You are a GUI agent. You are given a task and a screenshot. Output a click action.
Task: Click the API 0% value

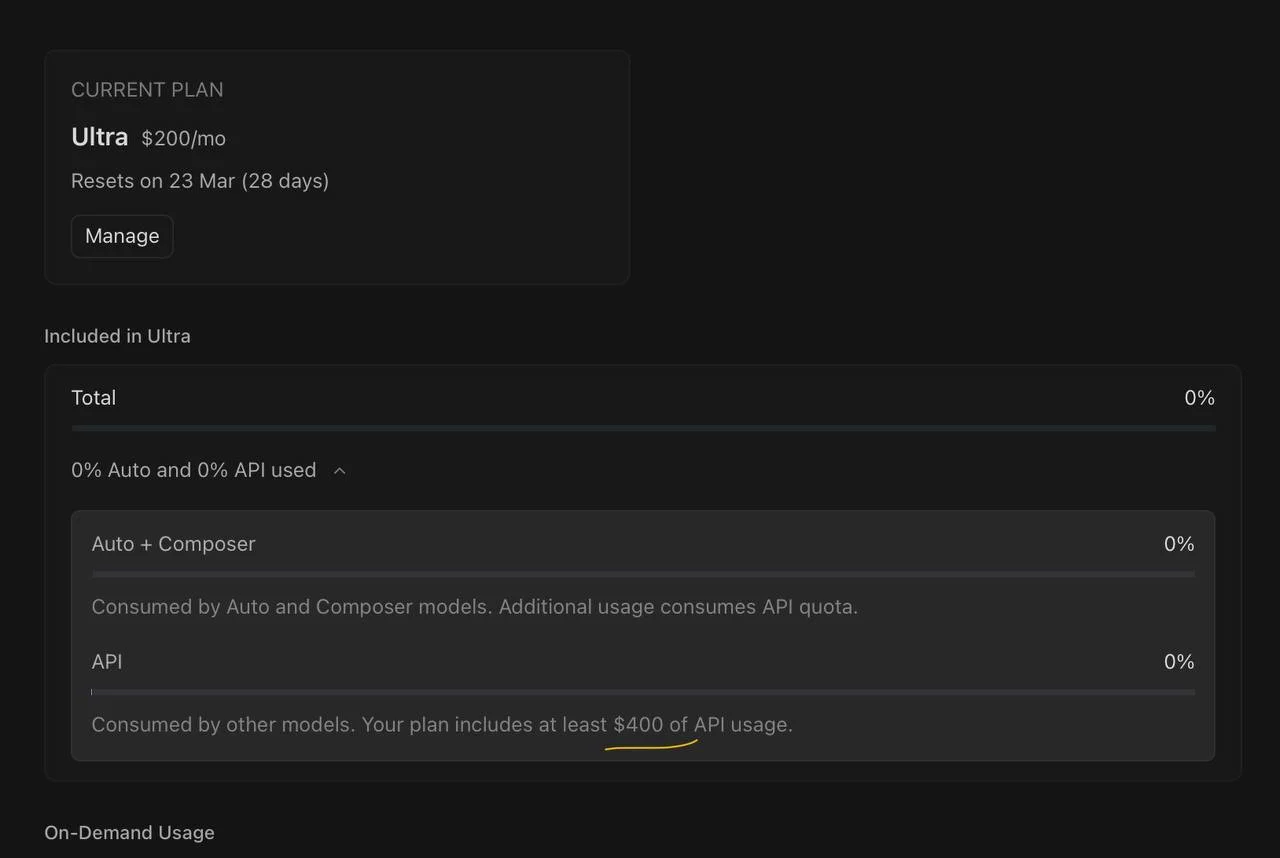(x=1179, y=662)
